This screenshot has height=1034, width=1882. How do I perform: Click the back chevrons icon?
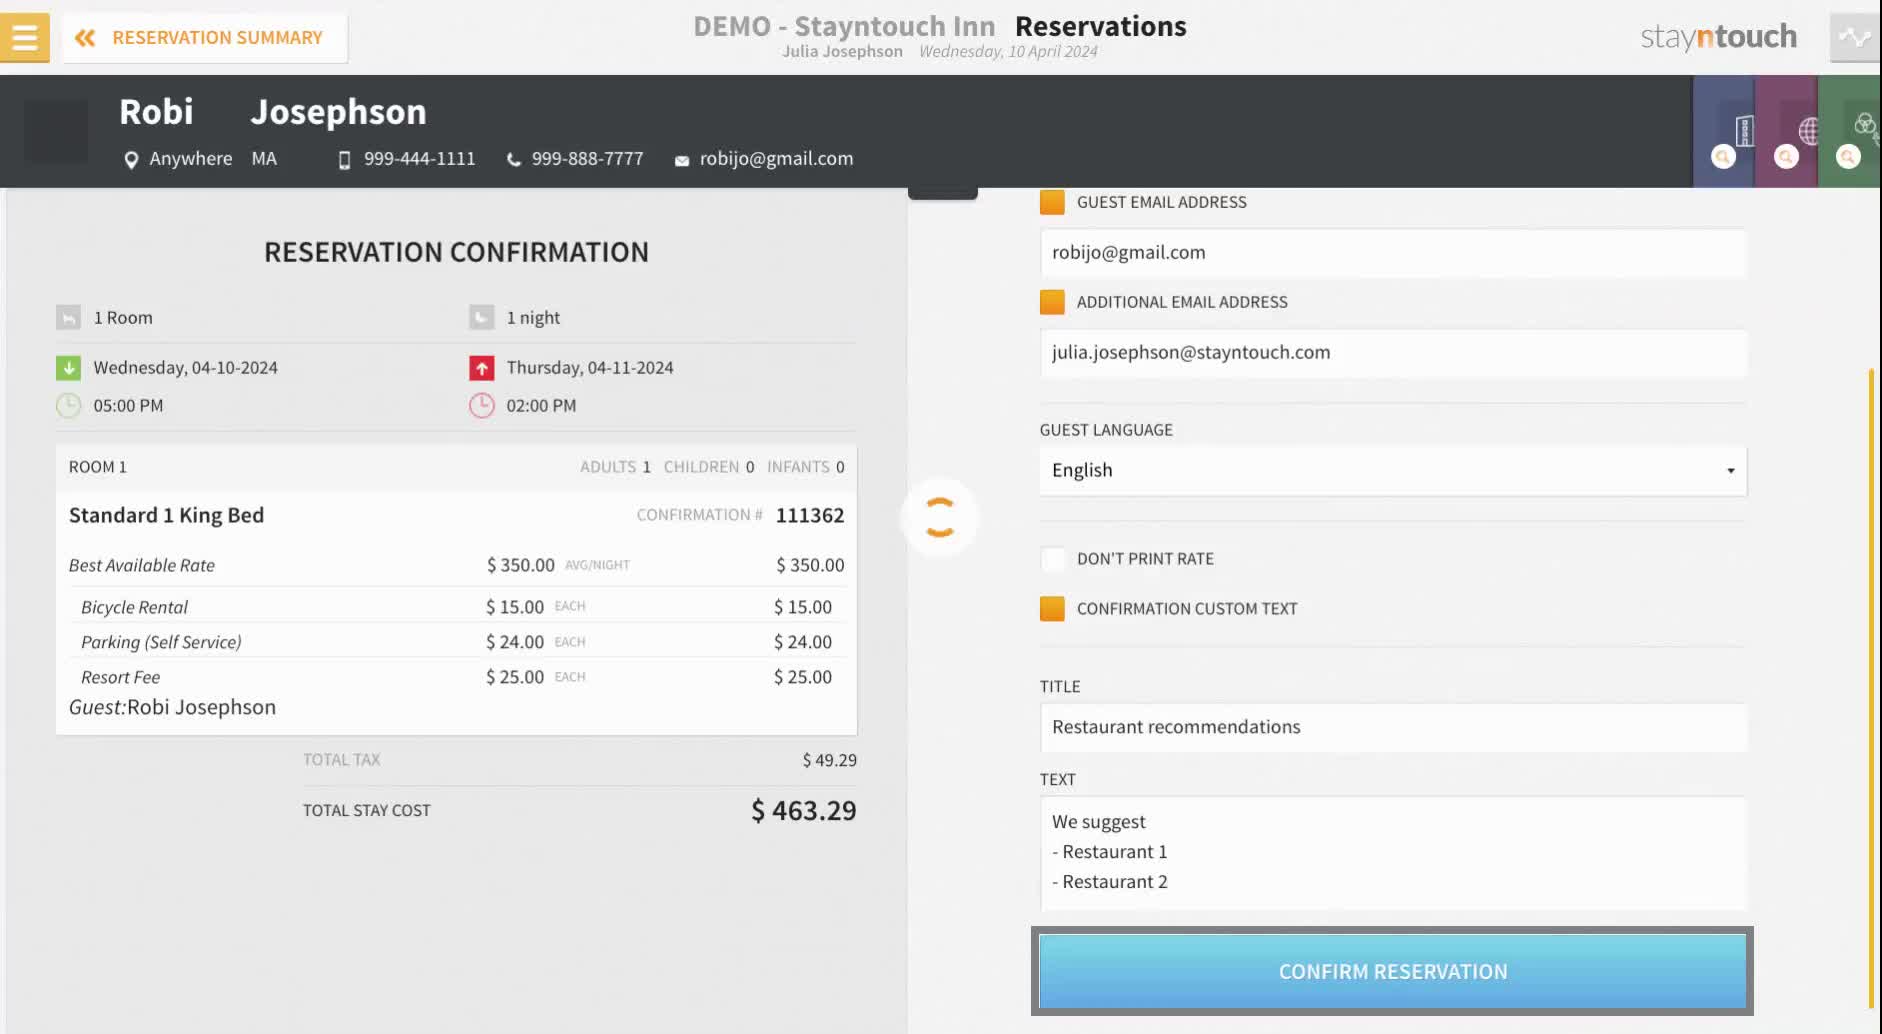85,38
